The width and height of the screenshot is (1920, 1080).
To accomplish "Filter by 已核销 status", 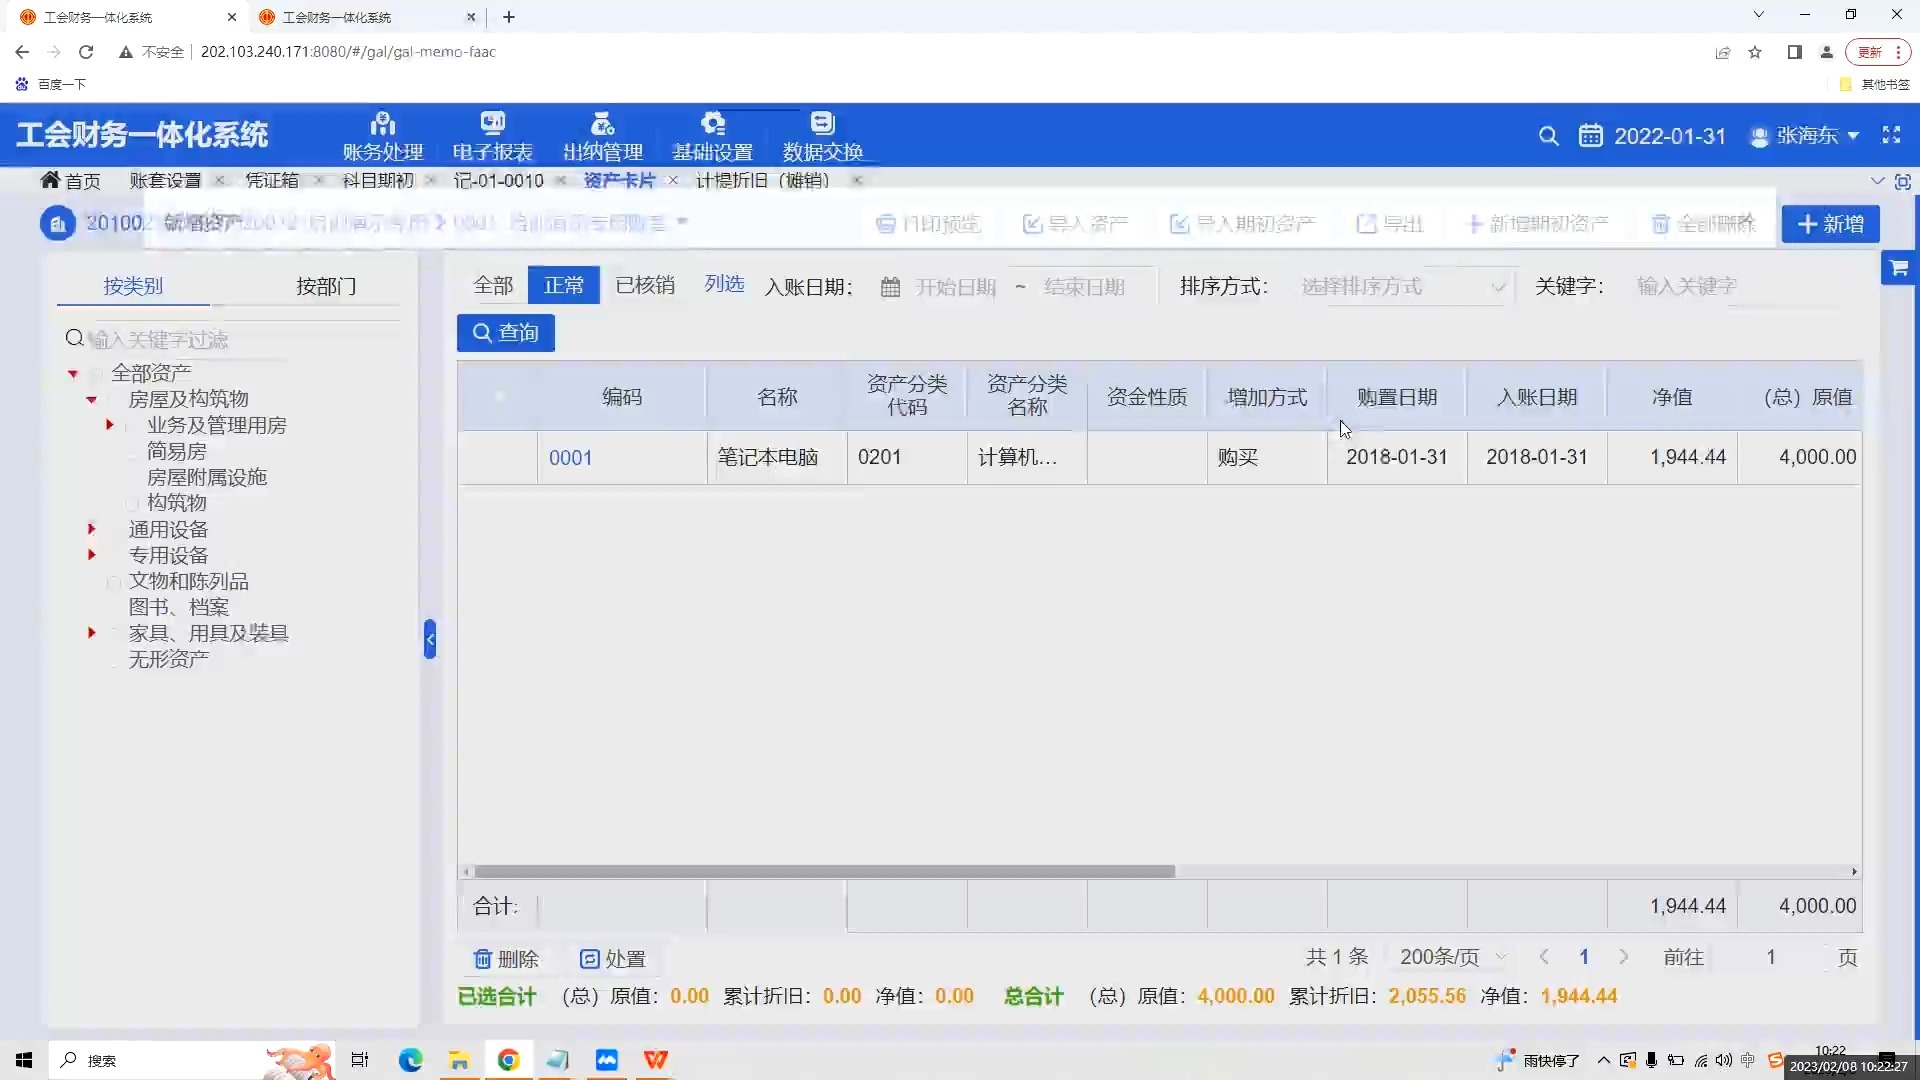I will click(645, 286).
